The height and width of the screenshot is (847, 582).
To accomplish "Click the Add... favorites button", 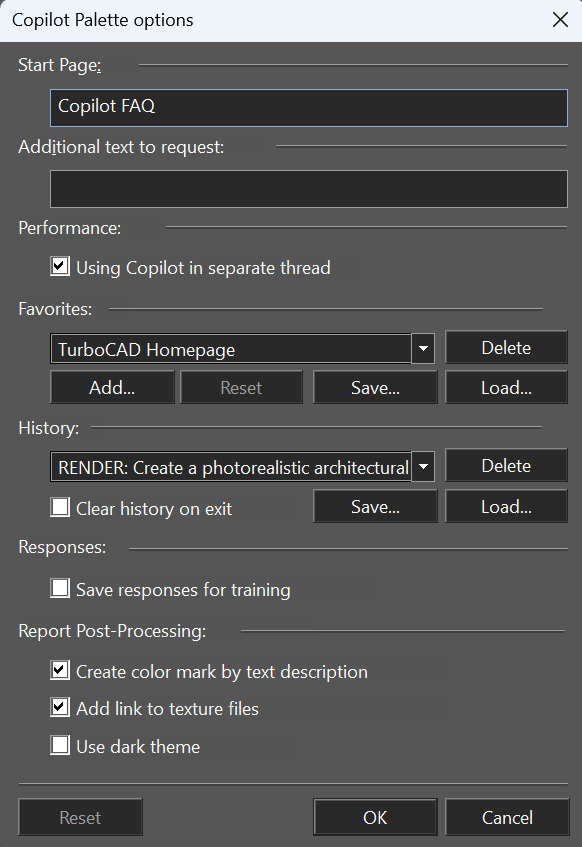I will 112,387.
